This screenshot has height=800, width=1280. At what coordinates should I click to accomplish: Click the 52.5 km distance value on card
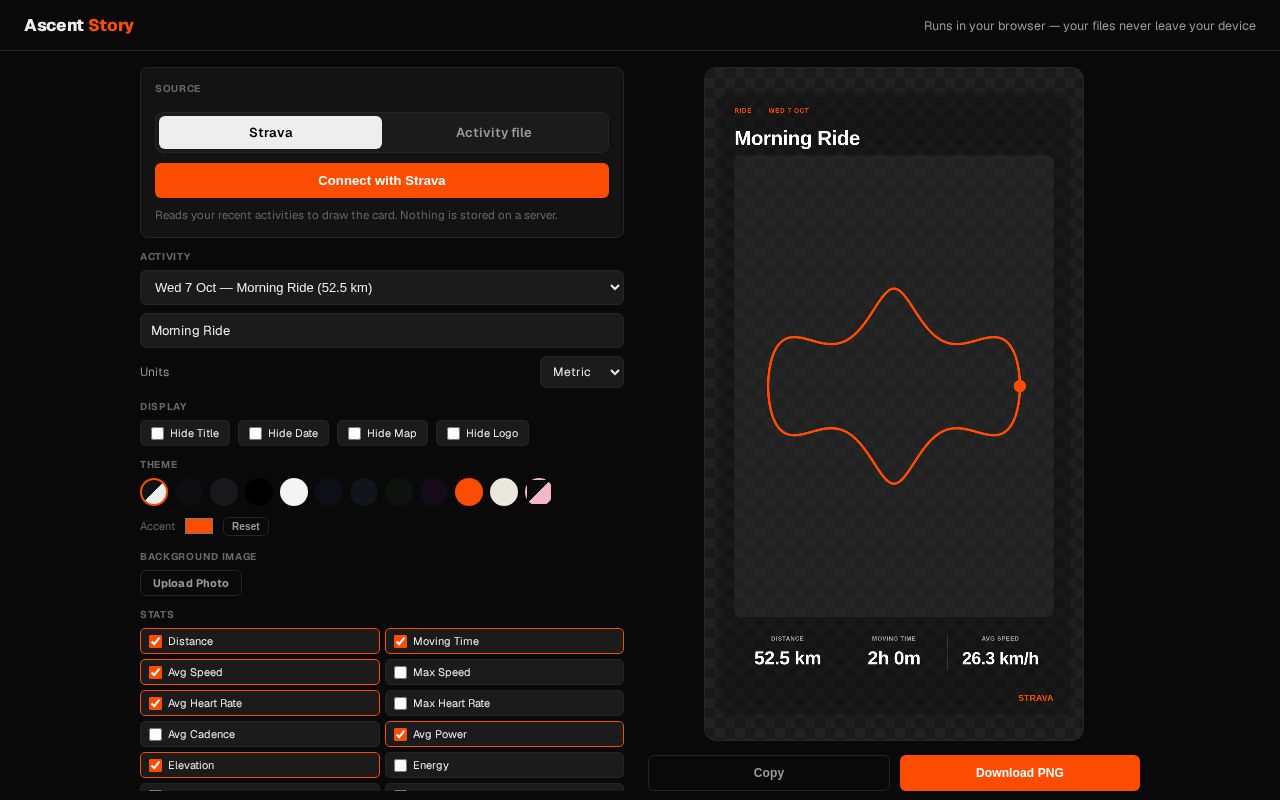787,658
